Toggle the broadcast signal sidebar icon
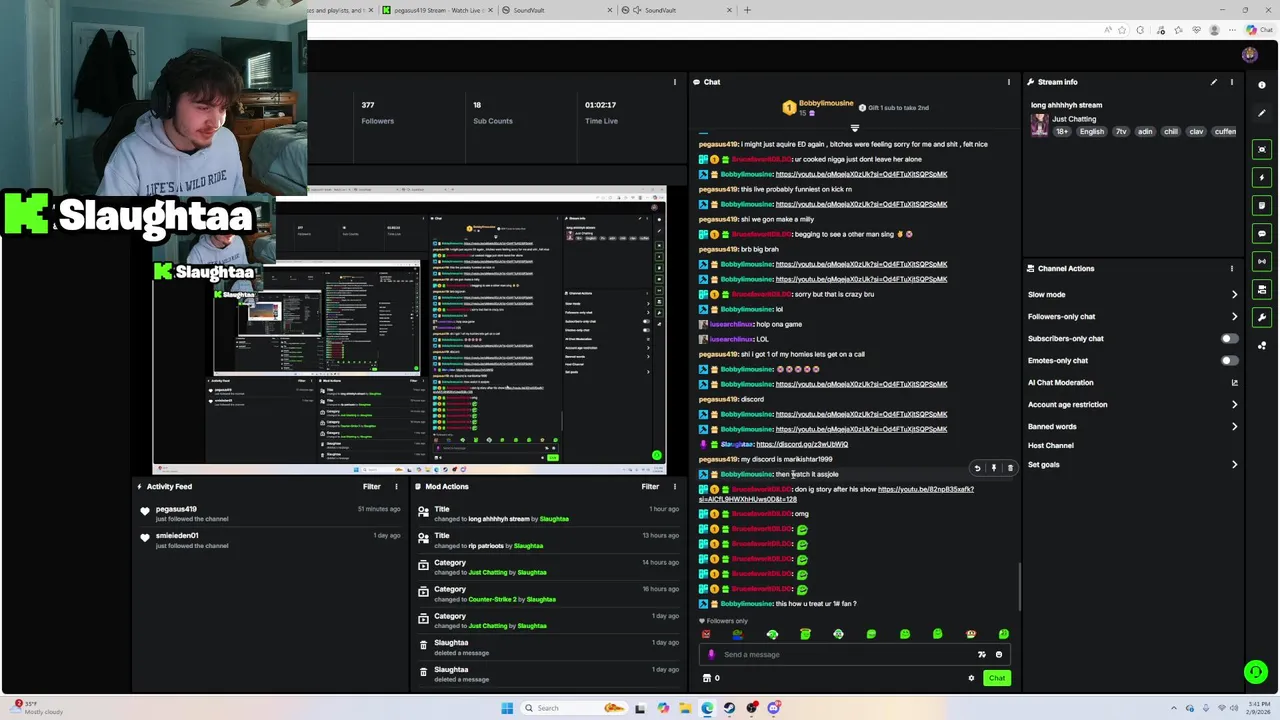Screen dimensions: 1280x720 click(x=1262, y=261)
